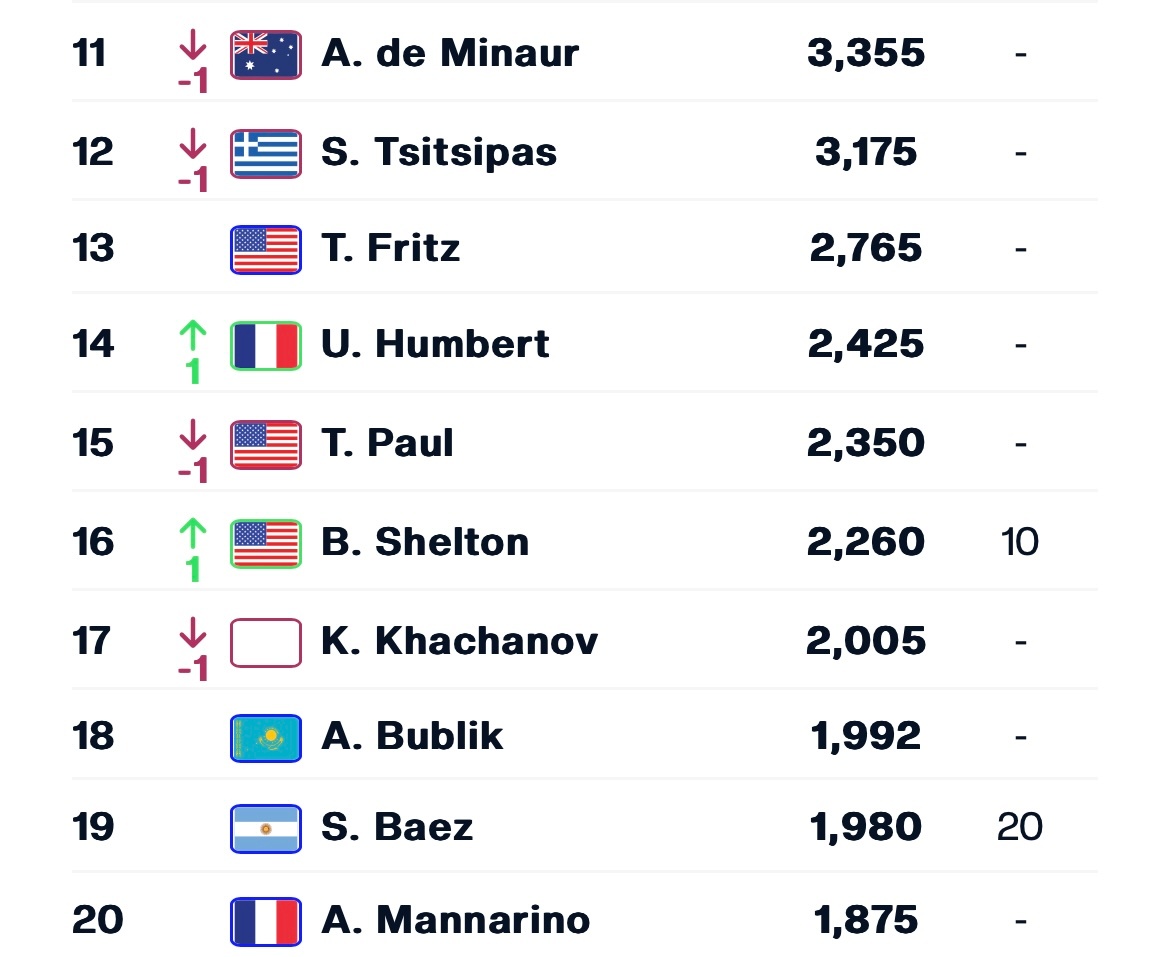Click B. Shelton's 2,260 points value
Screen dimensions: 1170x957
(x=866, y=542)
